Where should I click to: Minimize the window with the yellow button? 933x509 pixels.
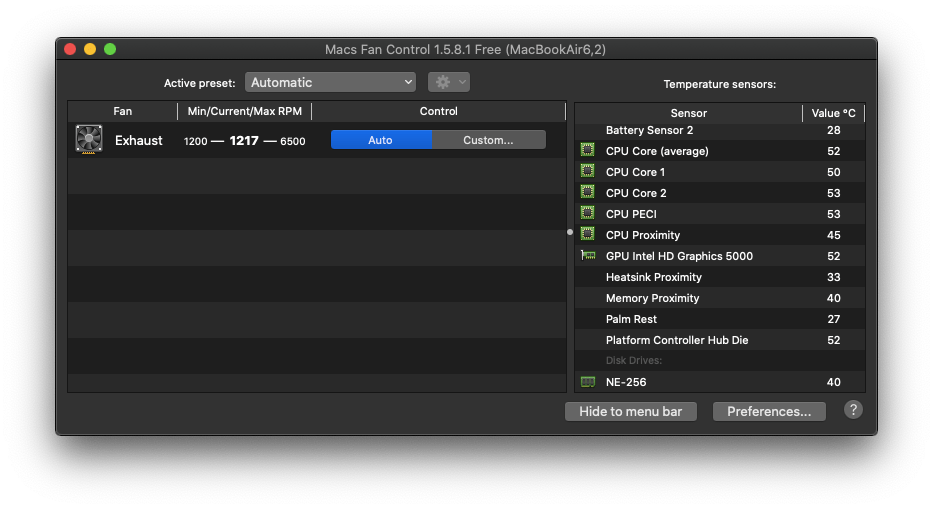90,49
